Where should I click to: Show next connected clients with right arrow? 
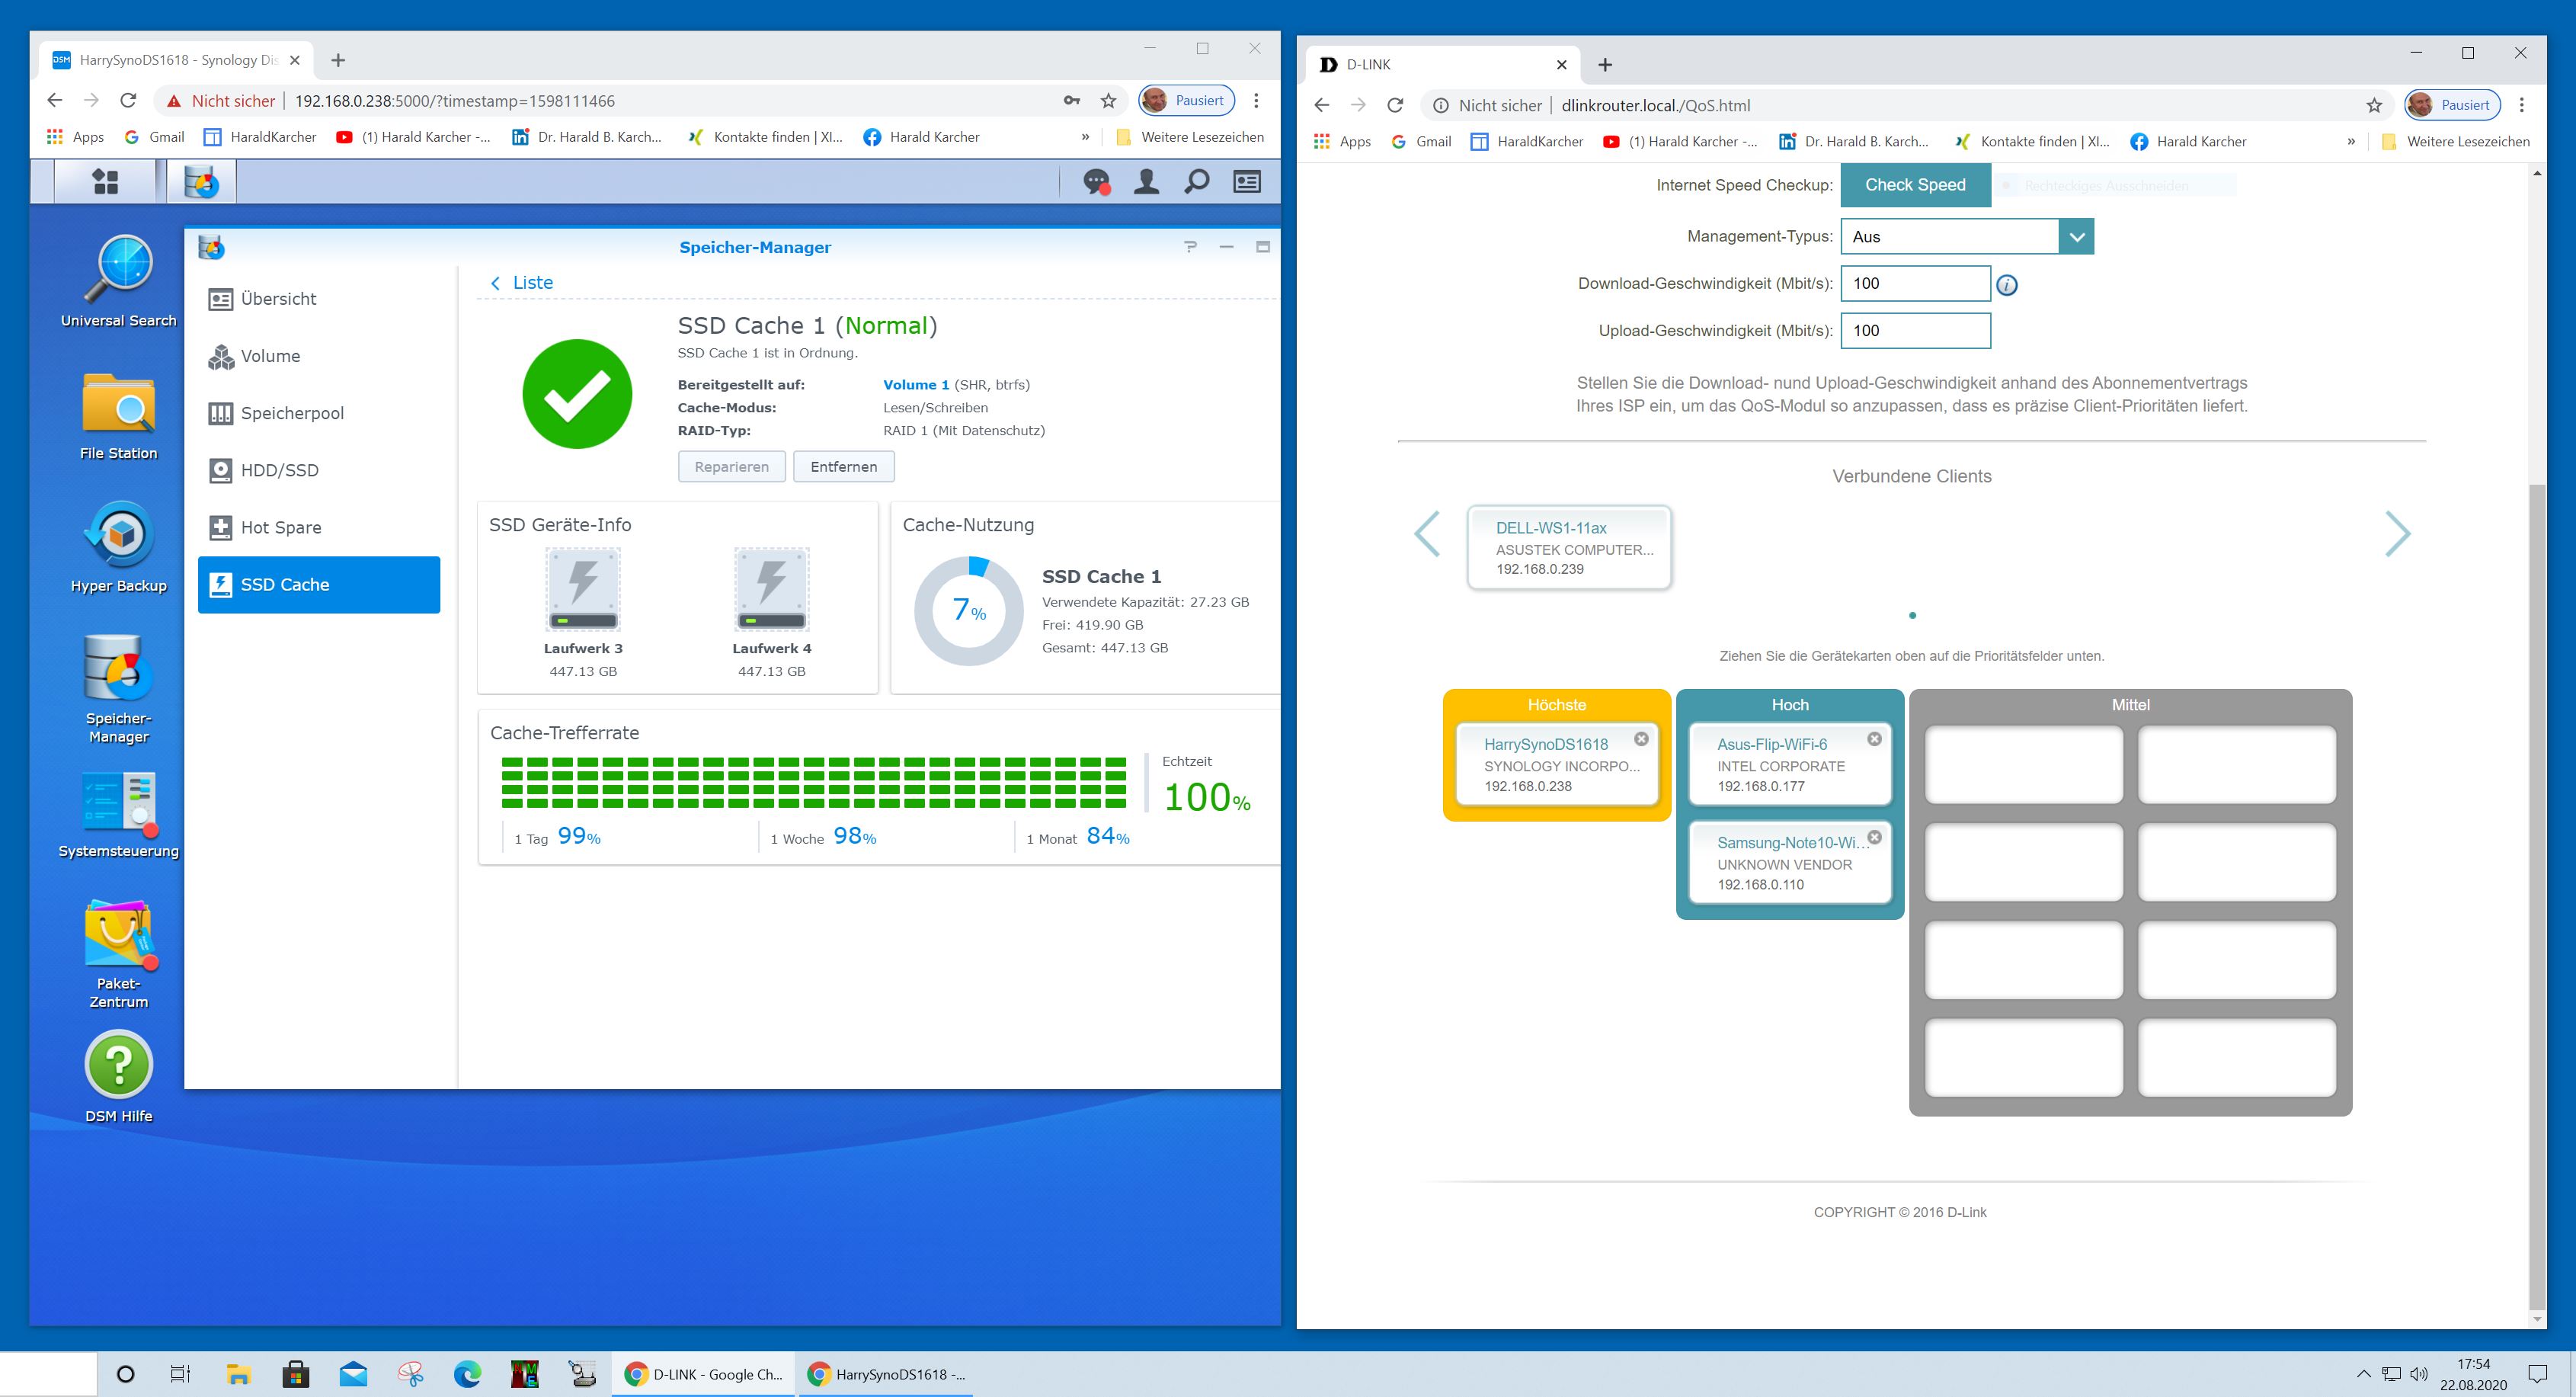click(x=2397, y=534)
